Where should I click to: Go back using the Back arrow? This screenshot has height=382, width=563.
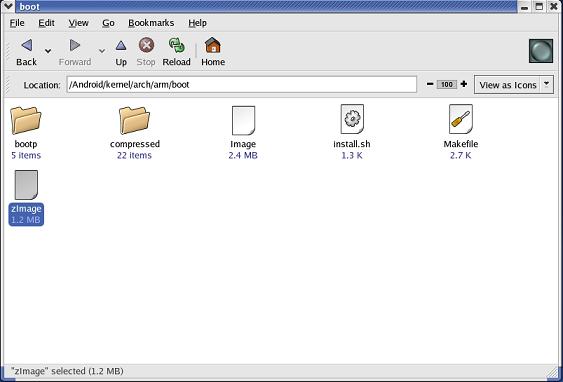click(26, 52)
